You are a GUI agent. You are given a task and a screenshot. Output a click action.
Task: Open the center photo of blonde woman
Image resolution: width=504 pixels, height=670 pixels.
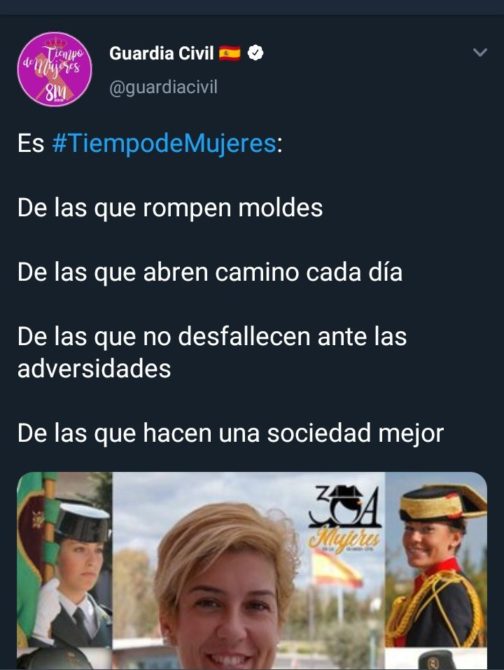coord(249,571)
